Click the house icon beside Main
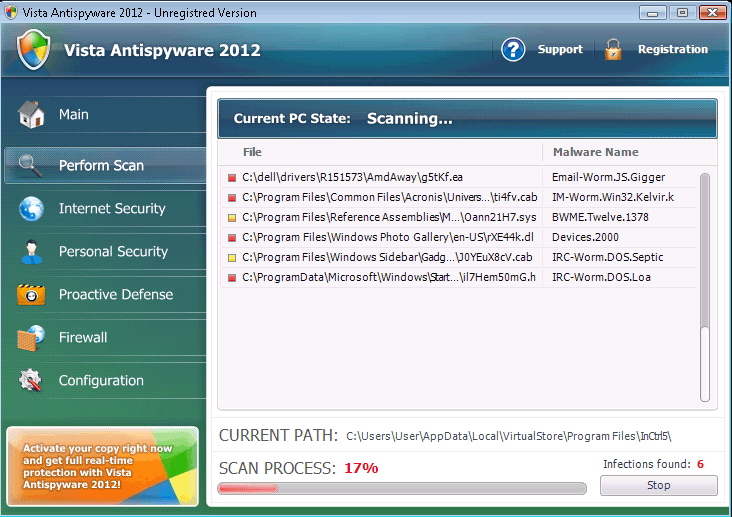732x517 pixels. [x=31, y=115]
